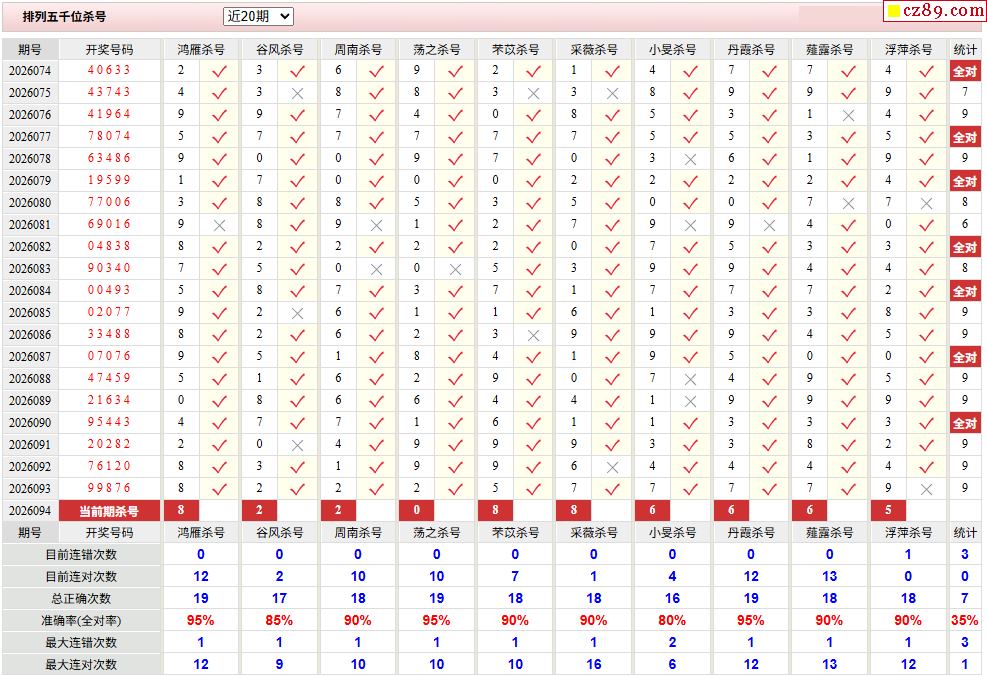Click the cz89.com site logo

pos(934,11)
